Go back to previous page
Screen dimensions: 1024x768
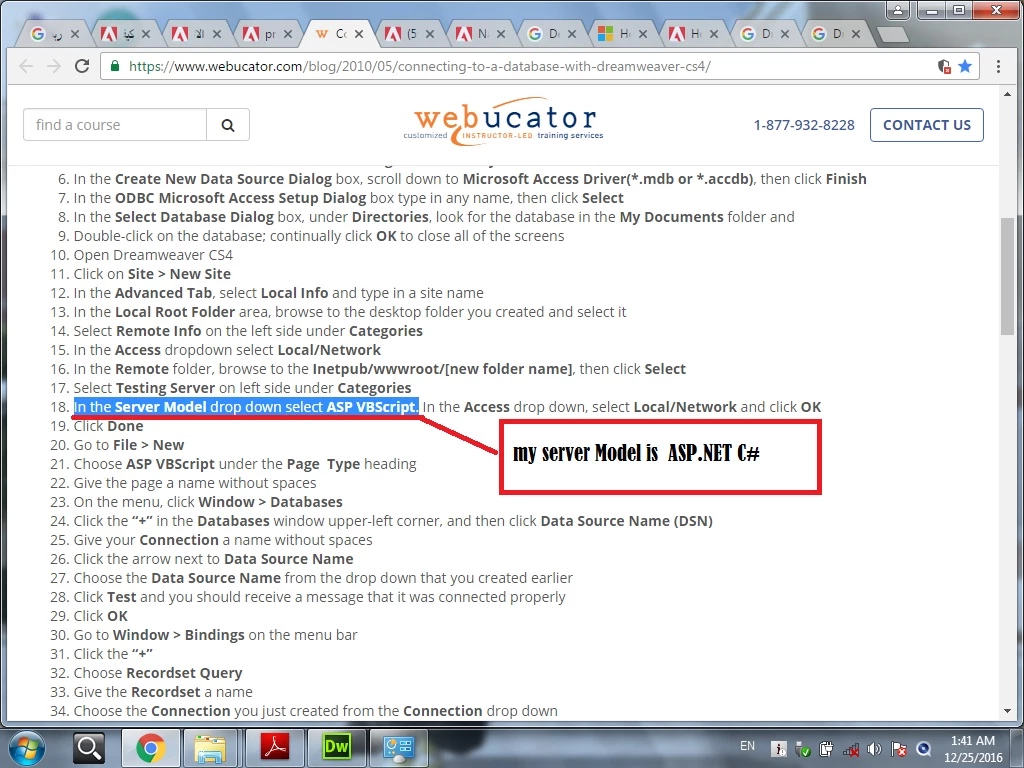26,66
